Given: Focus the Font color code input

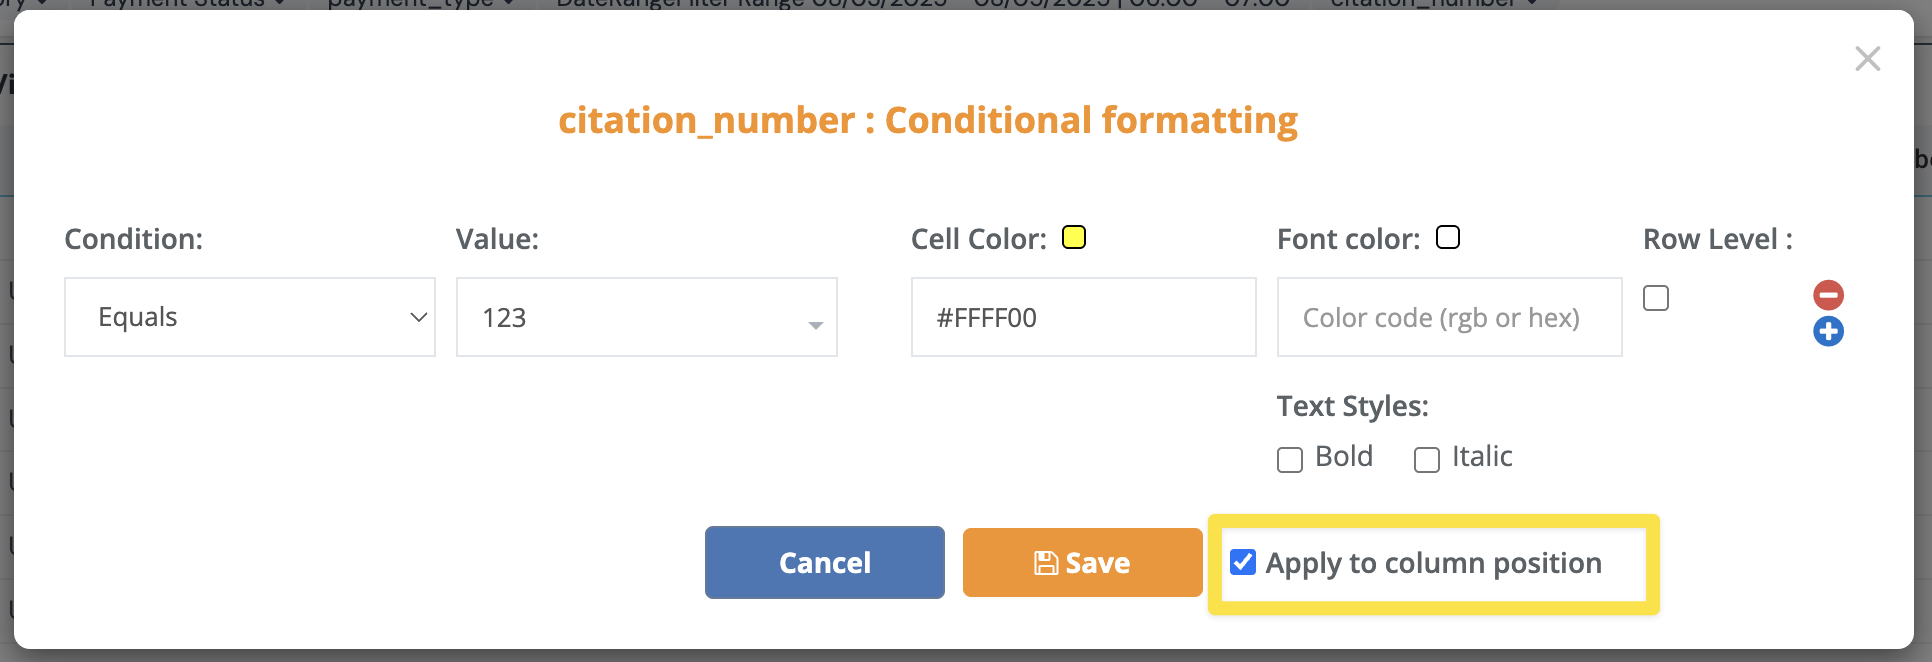Looking at the screenshot, I should coord(1449,317).
